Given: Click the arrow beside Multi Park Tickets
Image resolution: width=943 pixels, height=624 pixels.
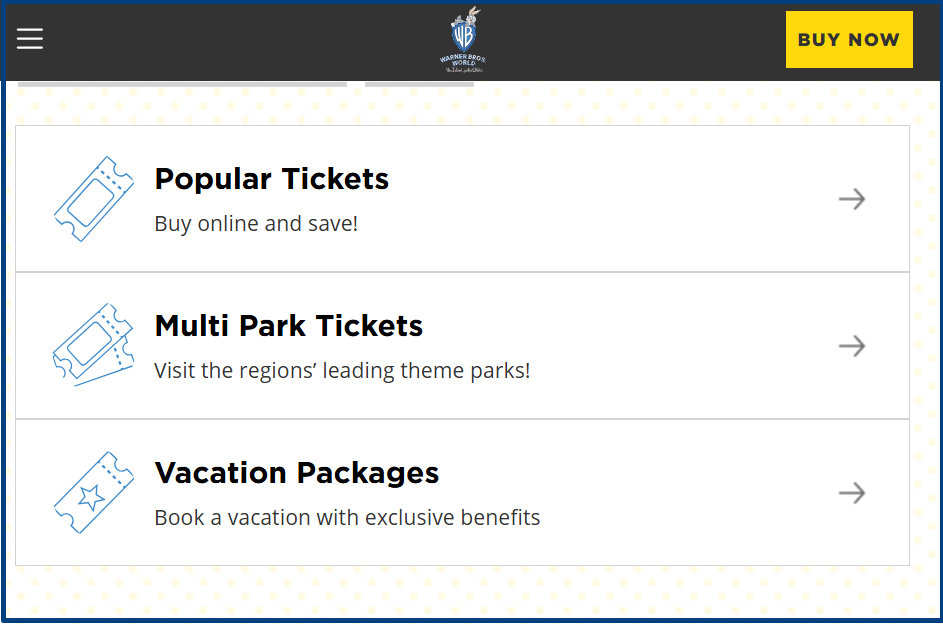Looking at the screenshot, I should tap(851, 345).
